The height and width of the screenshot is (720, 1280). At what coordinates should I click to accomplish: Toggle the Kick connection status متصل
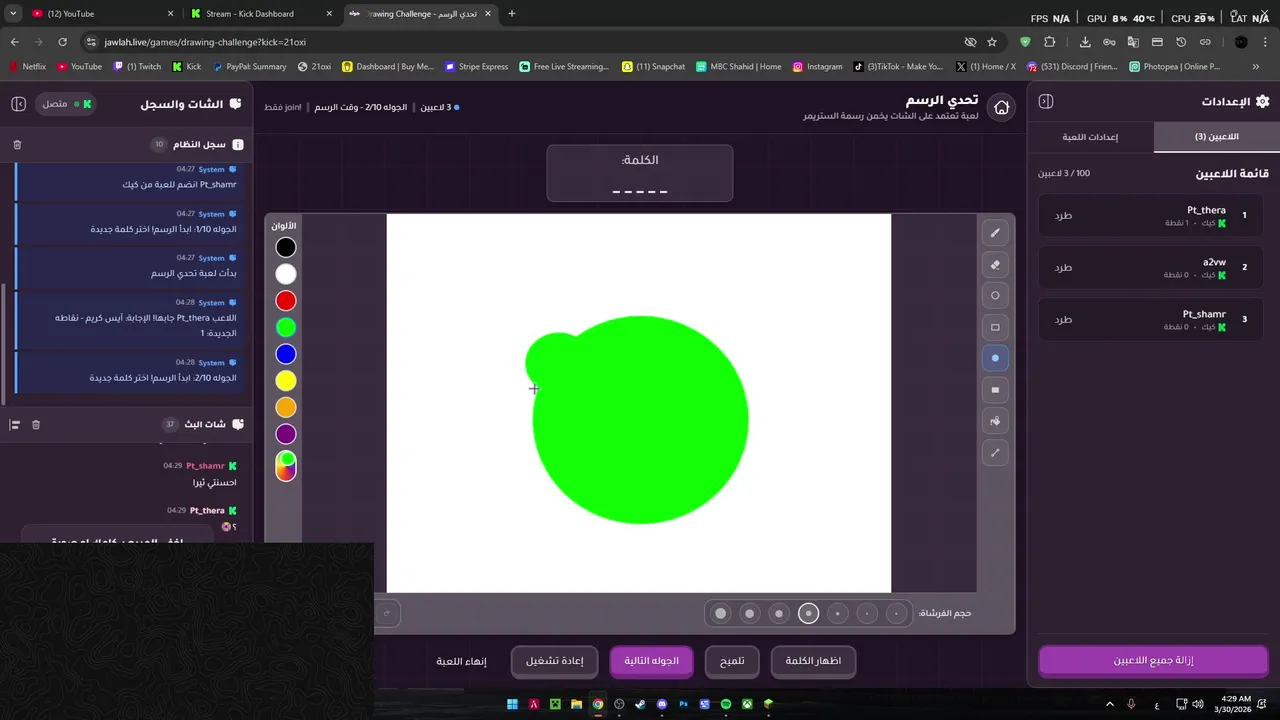(x=66, y=104)
